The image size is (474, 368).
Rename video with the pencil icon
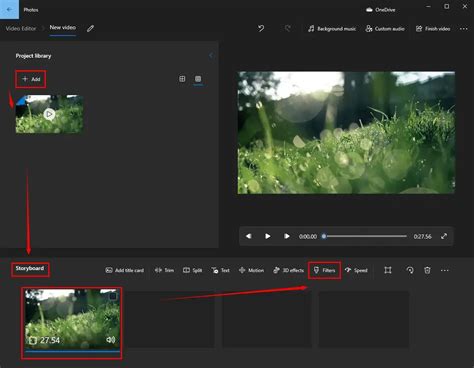tap(90, 29)
